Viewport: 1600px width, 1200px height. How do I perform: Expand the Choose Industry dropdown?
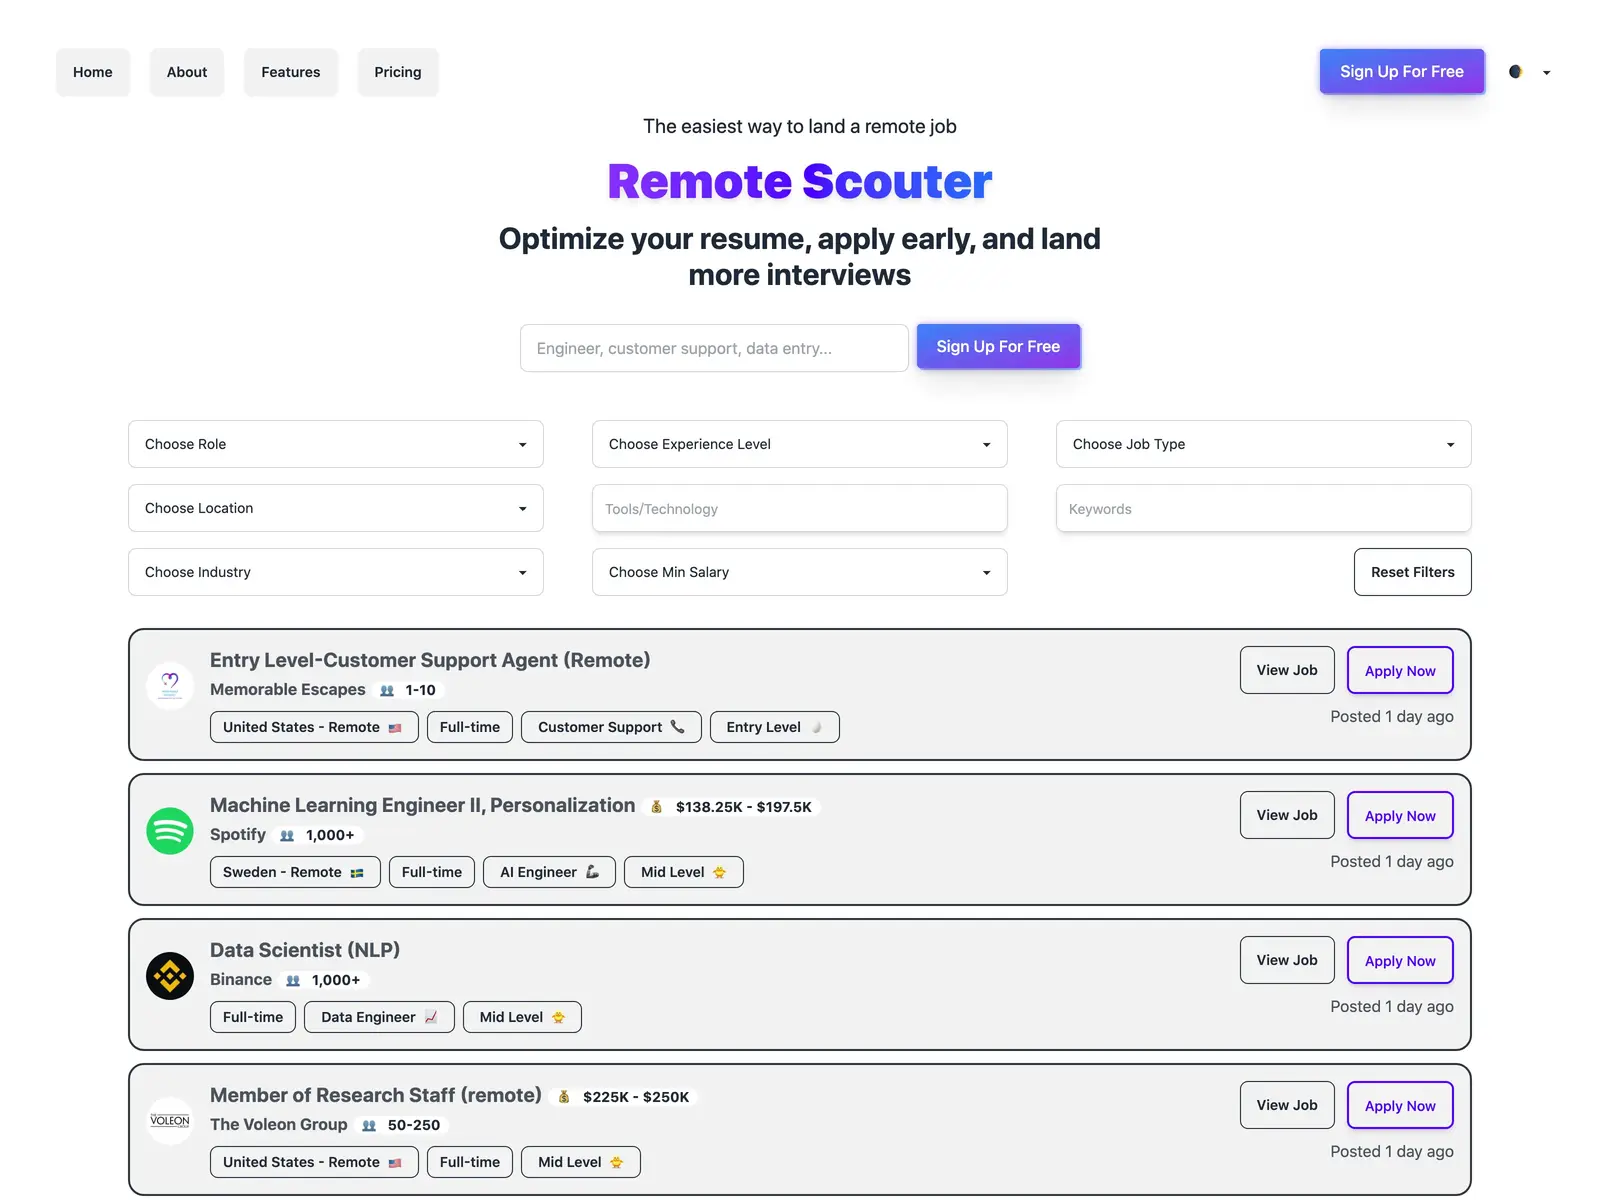336,572
